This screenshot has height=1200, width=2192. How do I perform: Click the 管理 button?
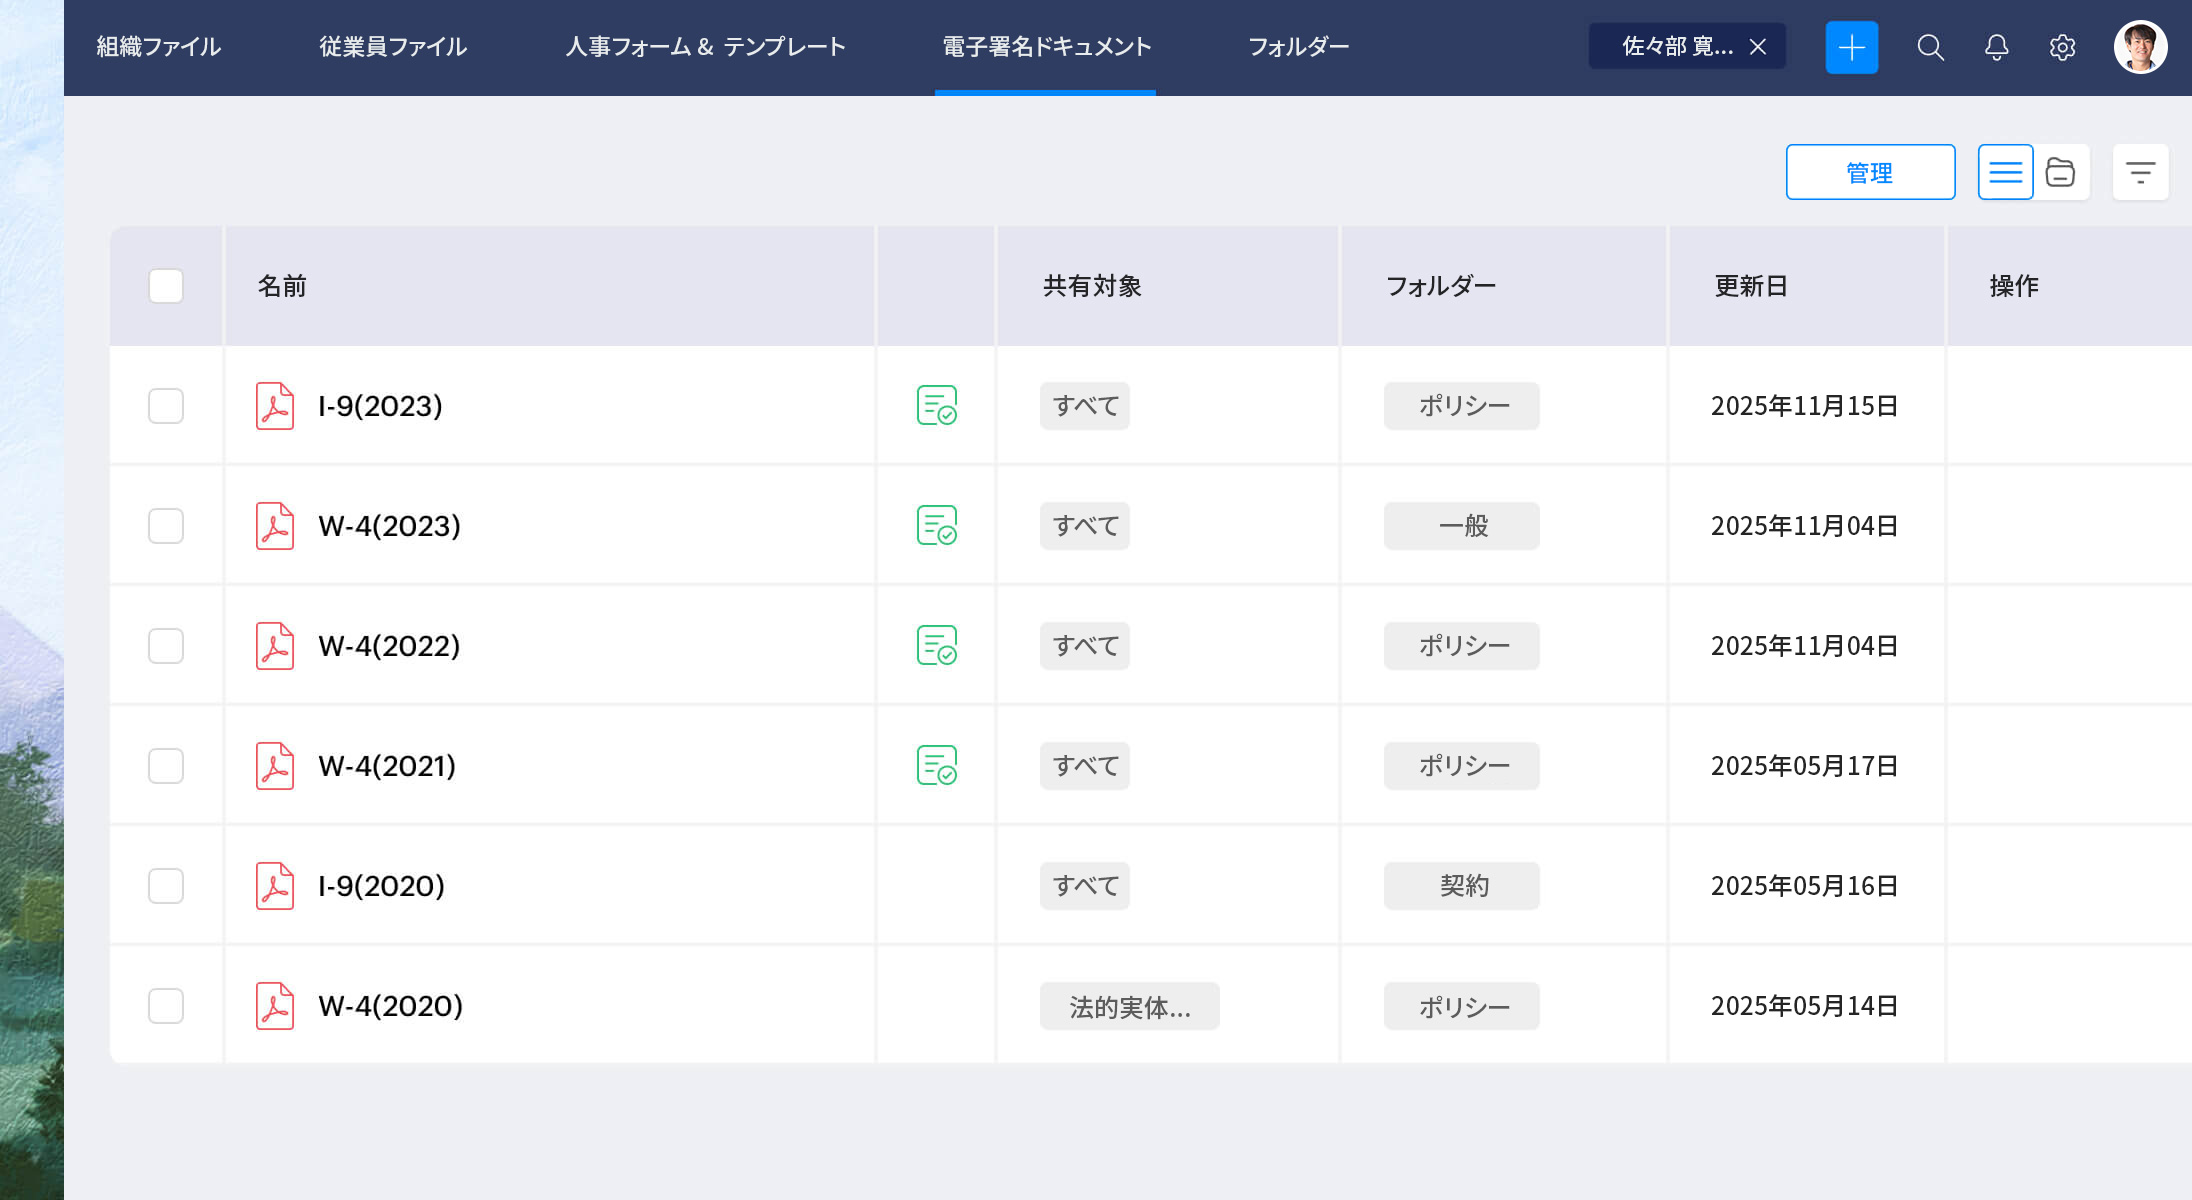point(1869,171)
